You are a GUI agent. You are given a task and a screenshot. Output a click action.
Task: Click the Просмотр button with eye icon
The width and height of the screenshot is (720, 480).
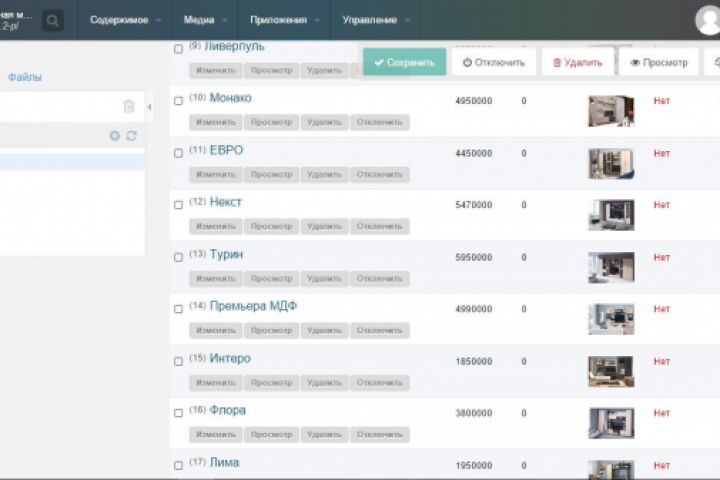pyautogui.click(x=659, y=62)
